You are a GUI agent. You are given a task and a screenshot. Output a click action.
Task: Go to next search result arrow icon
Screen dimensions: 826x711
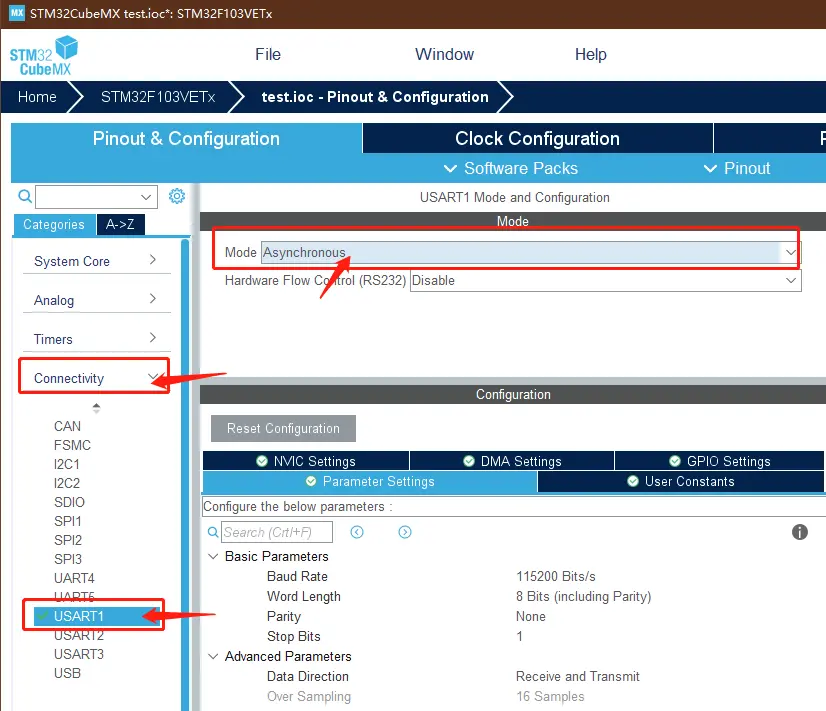click(x=405, y=532)
